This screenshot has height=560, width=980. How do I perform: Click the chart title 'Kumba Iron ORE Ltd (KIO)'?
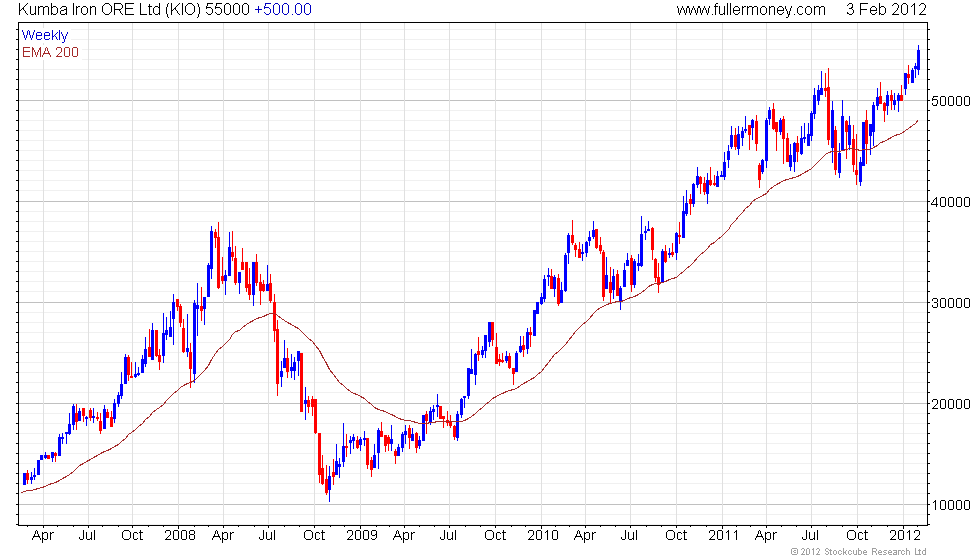[110, 10]
